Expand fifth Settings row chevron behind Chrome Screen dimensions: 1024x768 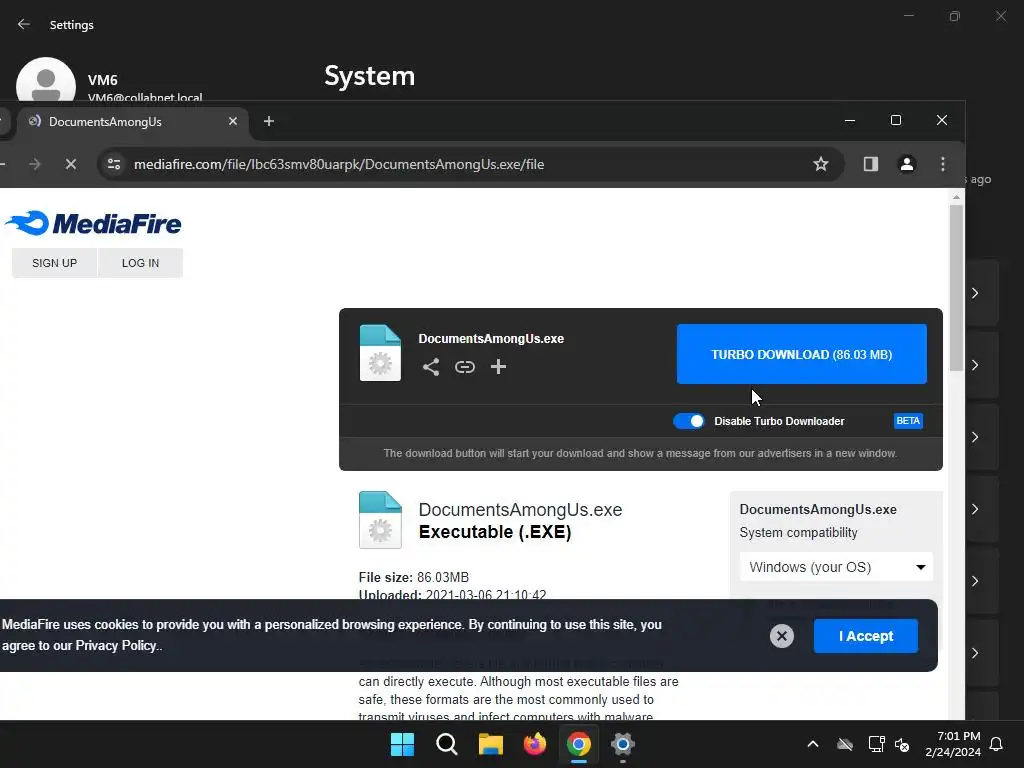tap(975, 581)
